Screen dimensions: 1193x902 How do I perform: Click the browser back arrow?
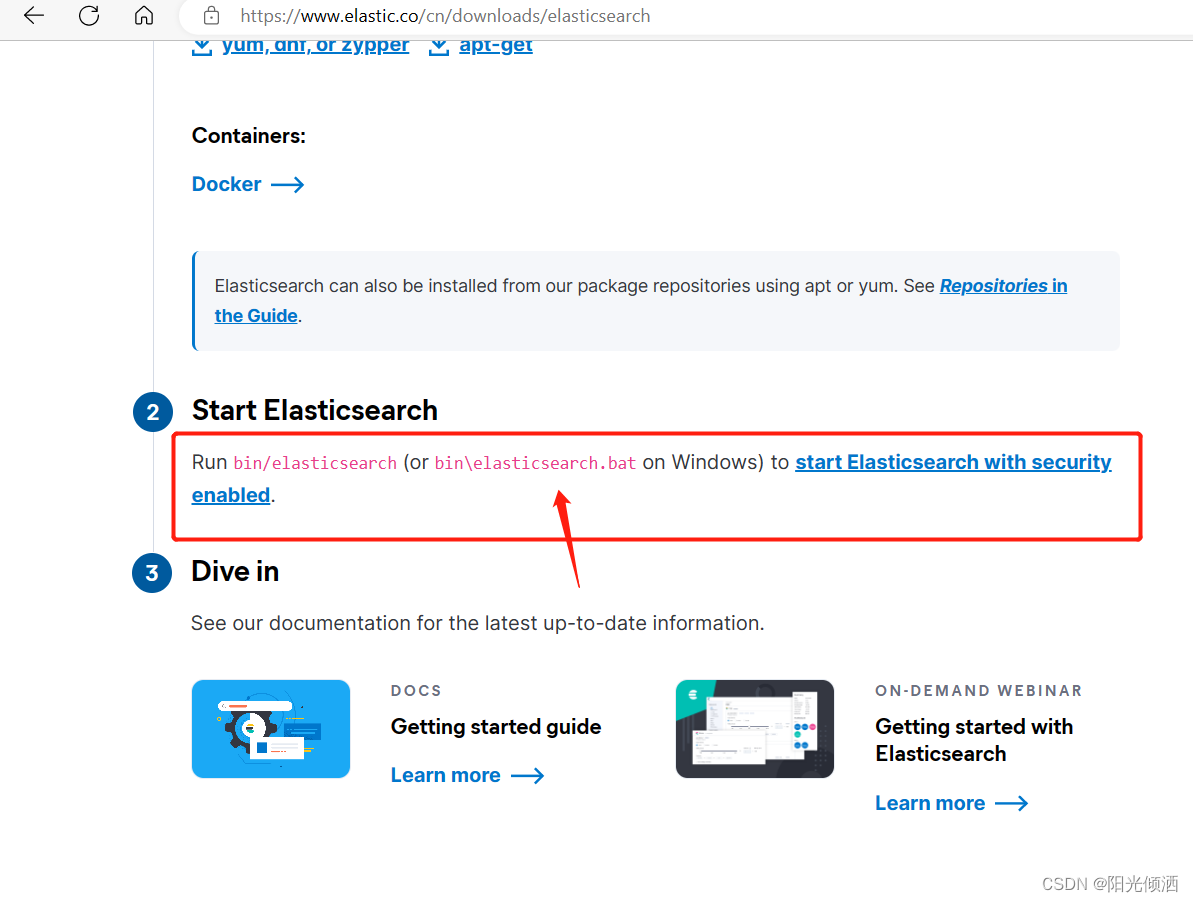(33, 15)
